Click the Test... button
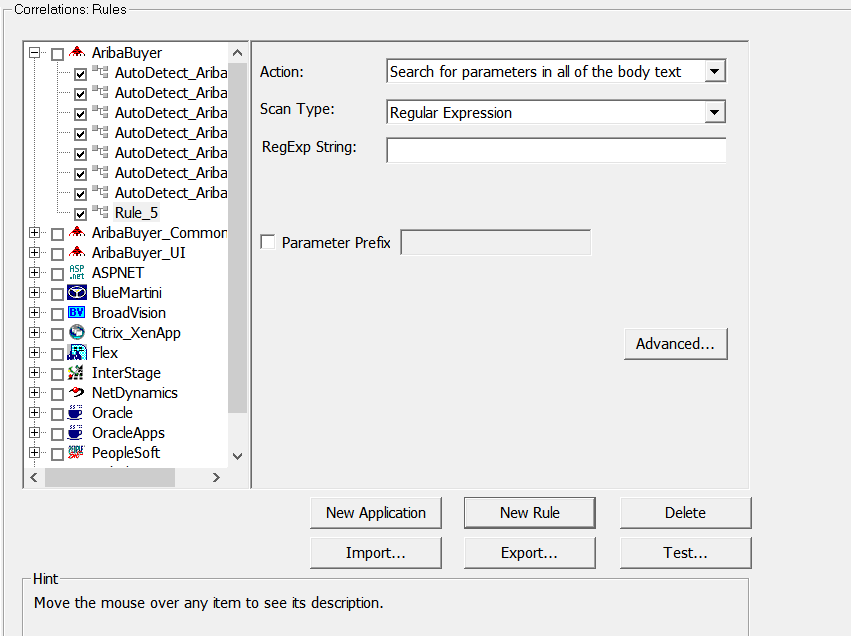851x636 pixels. [685, 553]
